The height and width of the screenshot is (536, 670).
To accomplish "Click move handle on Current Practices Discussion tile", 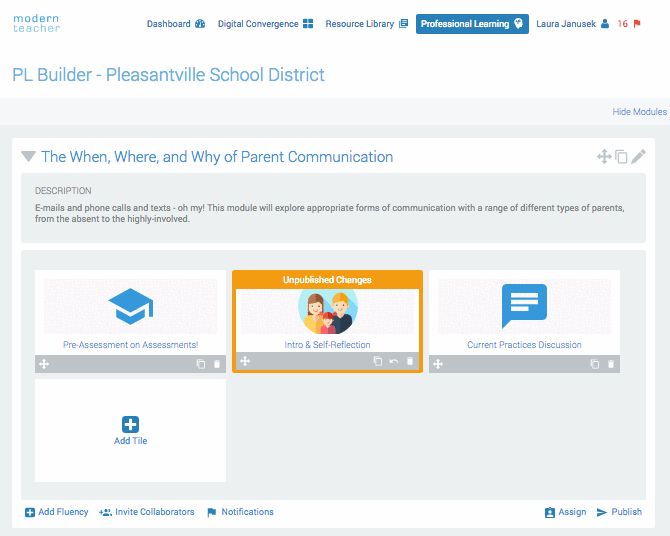I will pyautogui.click(x=438, y=364).
